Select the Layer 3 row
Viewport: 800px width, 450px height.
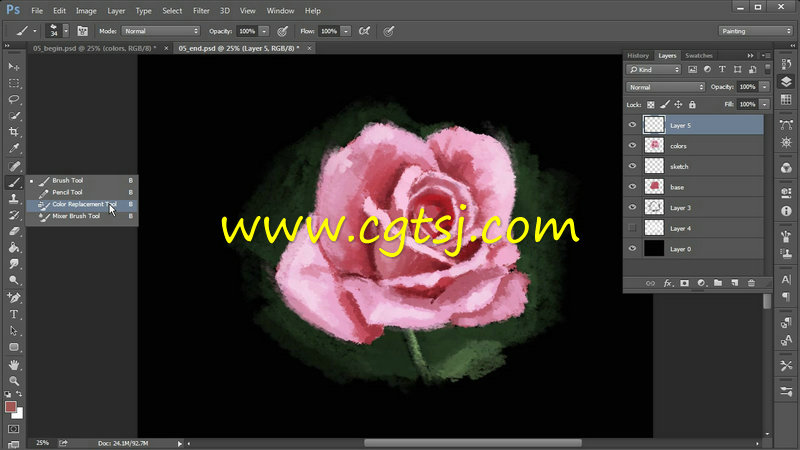(x=694, y=208)
